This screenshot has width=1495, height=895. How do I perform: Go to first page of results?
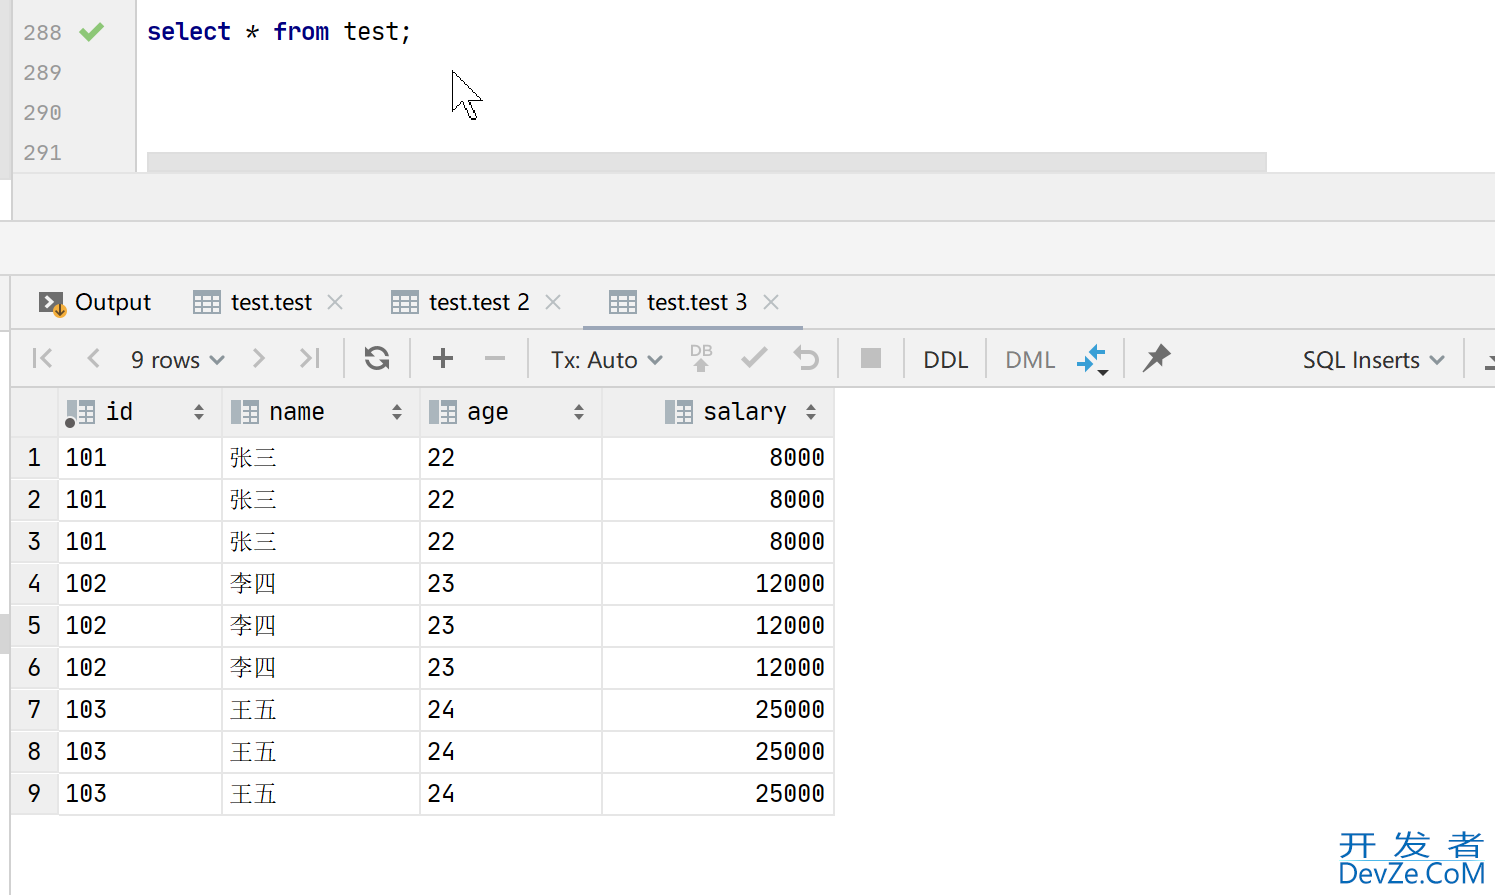pyautogui.click(x=42, y=358)
